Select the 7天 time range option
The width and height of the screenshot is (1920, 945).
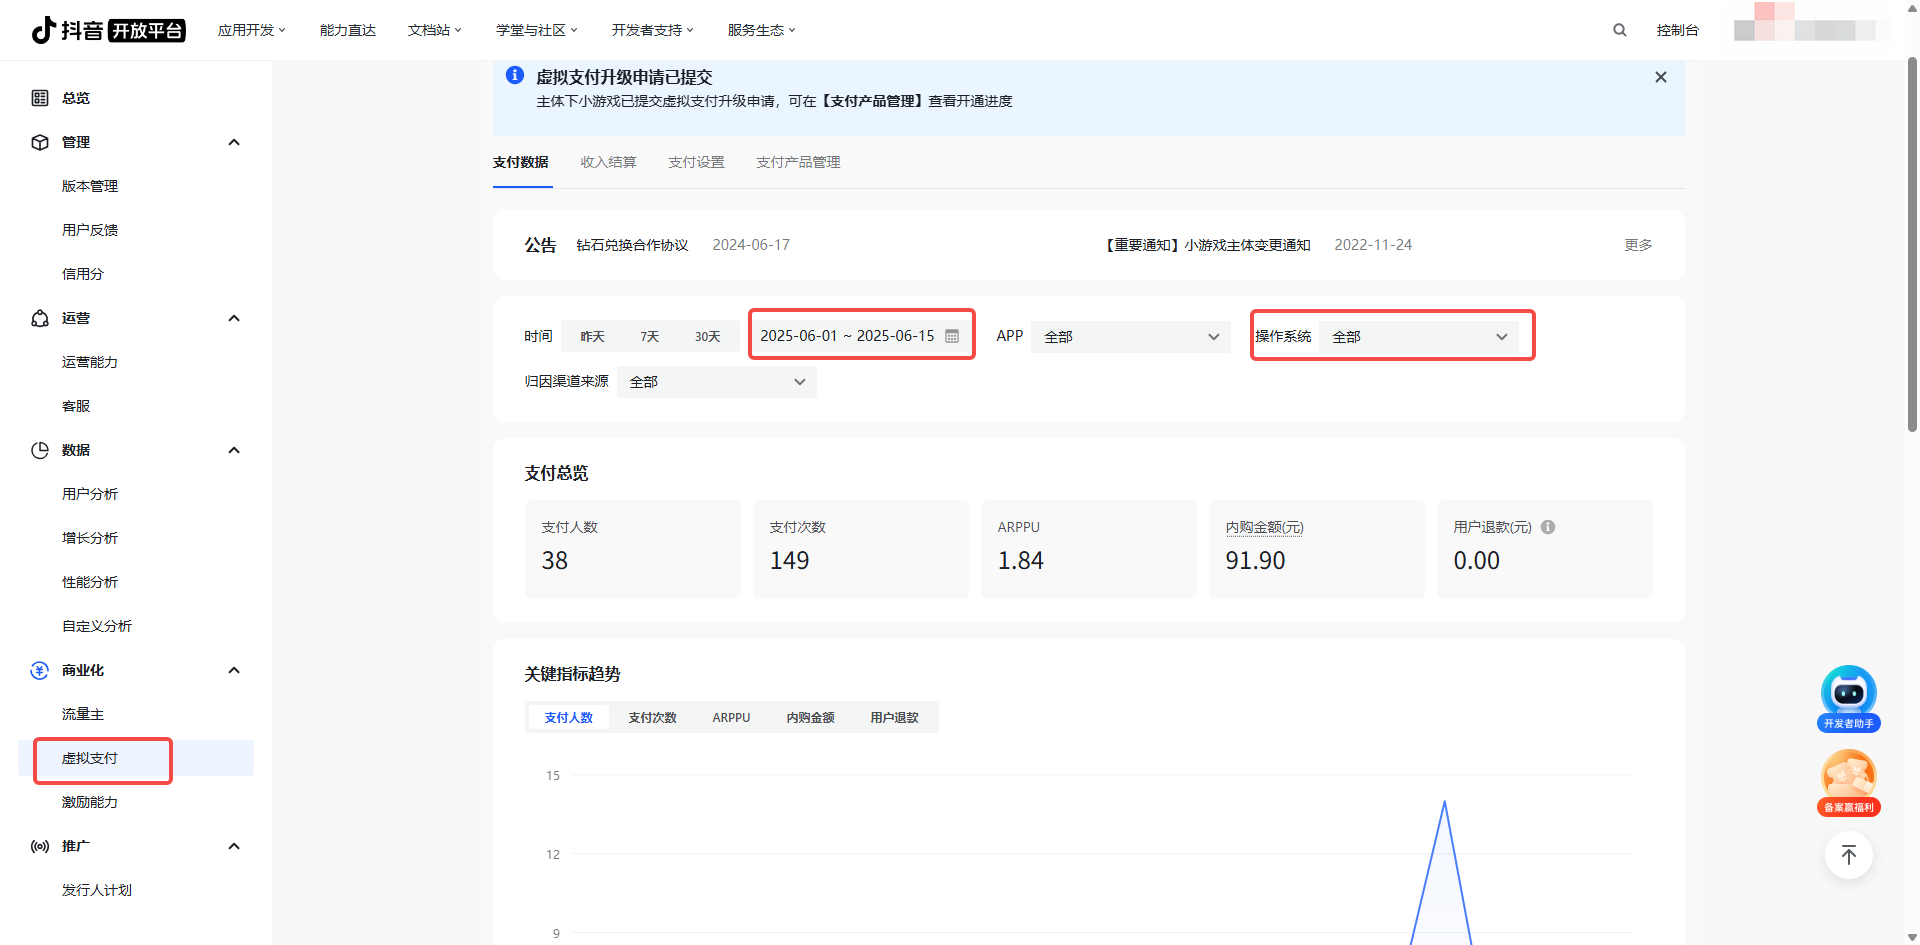(650, 337)
